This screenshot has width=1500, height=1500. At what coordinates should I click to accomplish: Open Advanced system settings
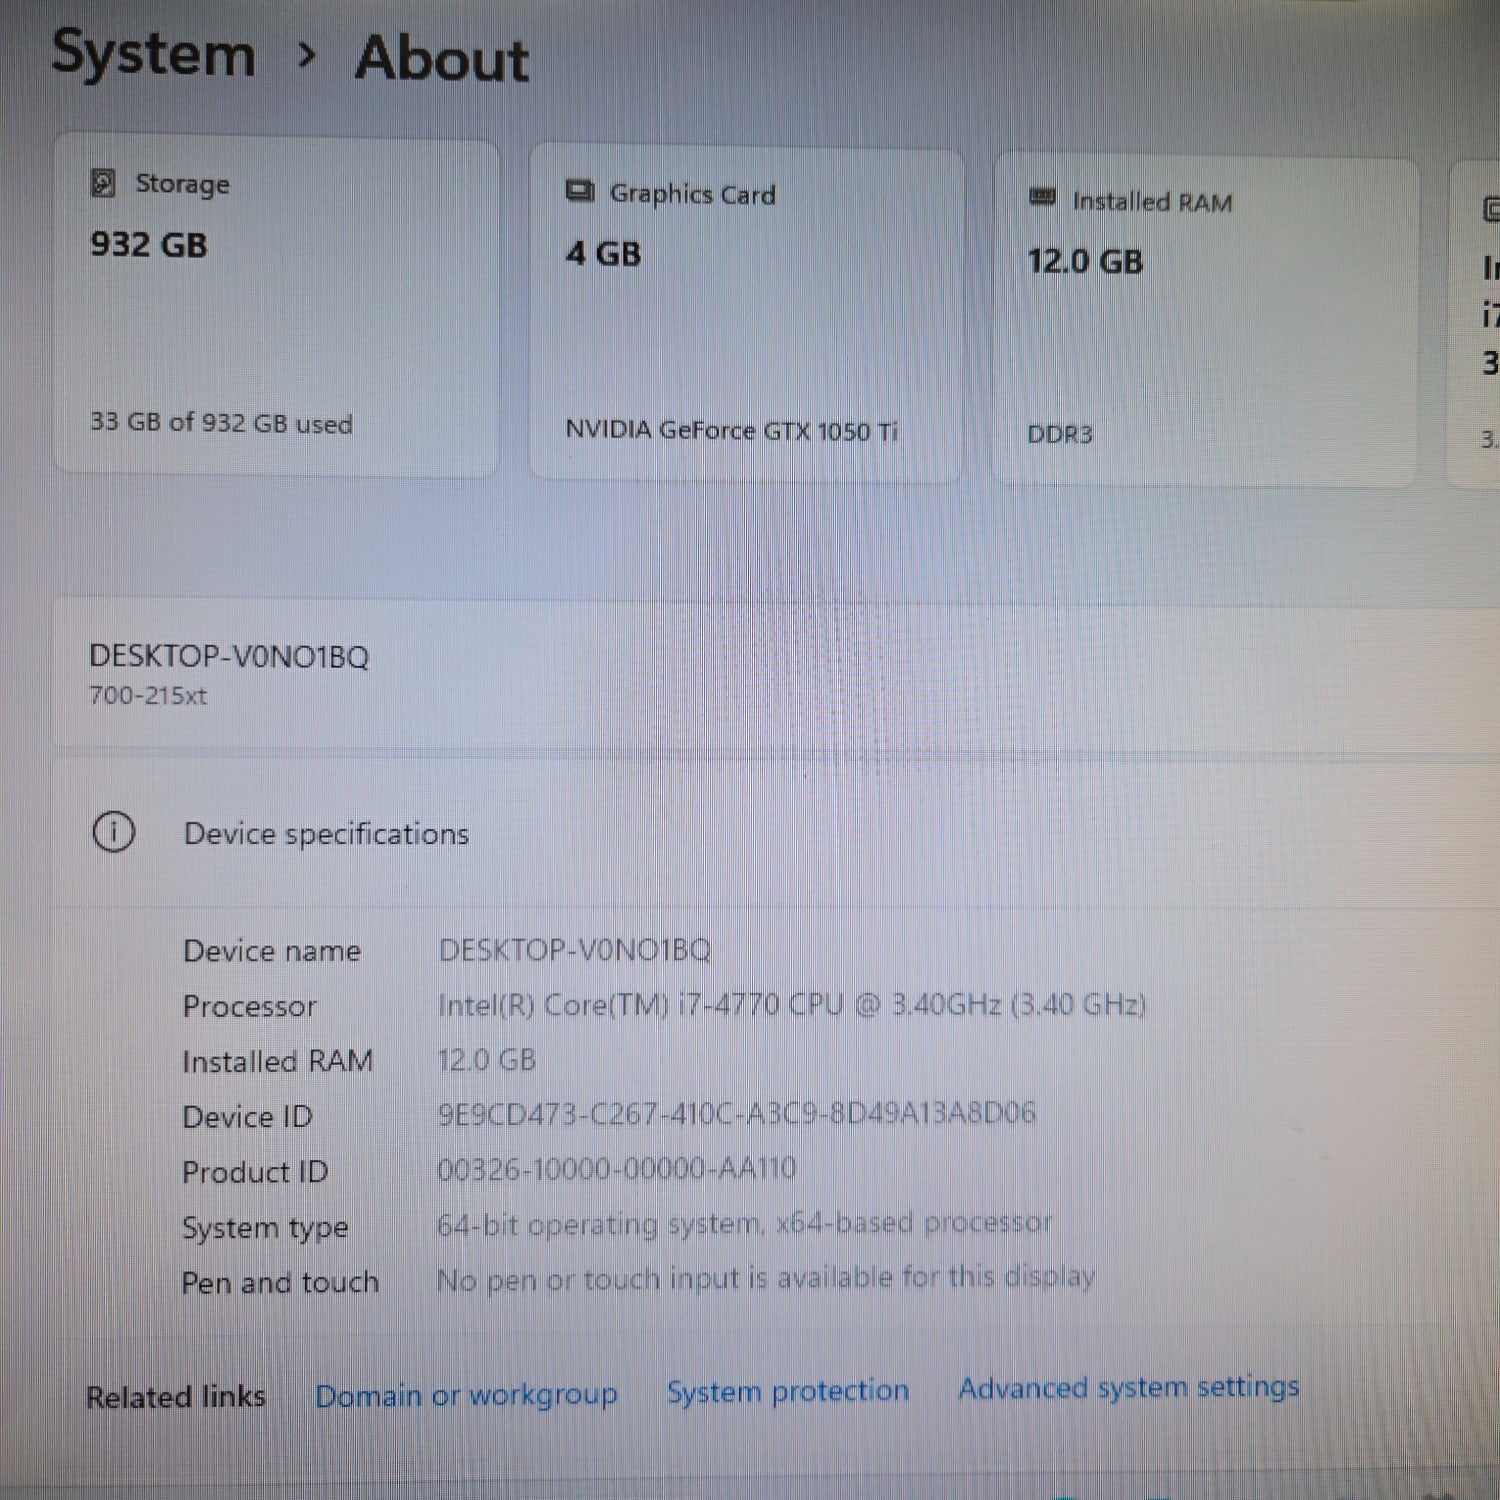(x=1128, y=1388)
